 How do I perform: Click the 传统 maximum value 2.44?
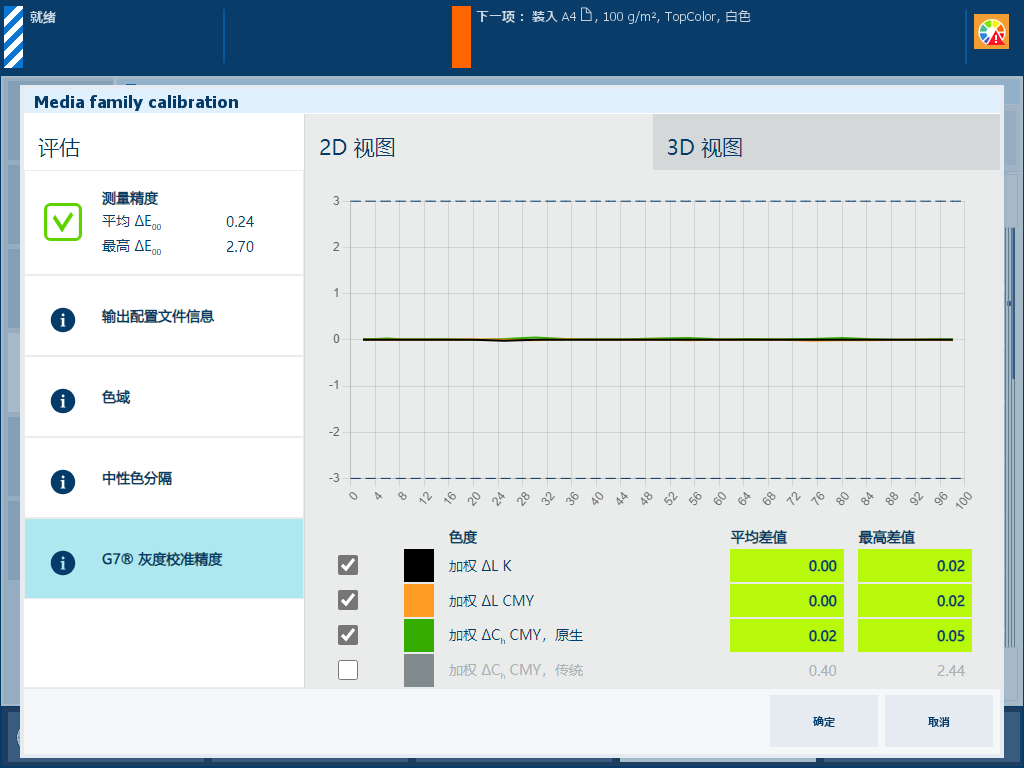950,671
